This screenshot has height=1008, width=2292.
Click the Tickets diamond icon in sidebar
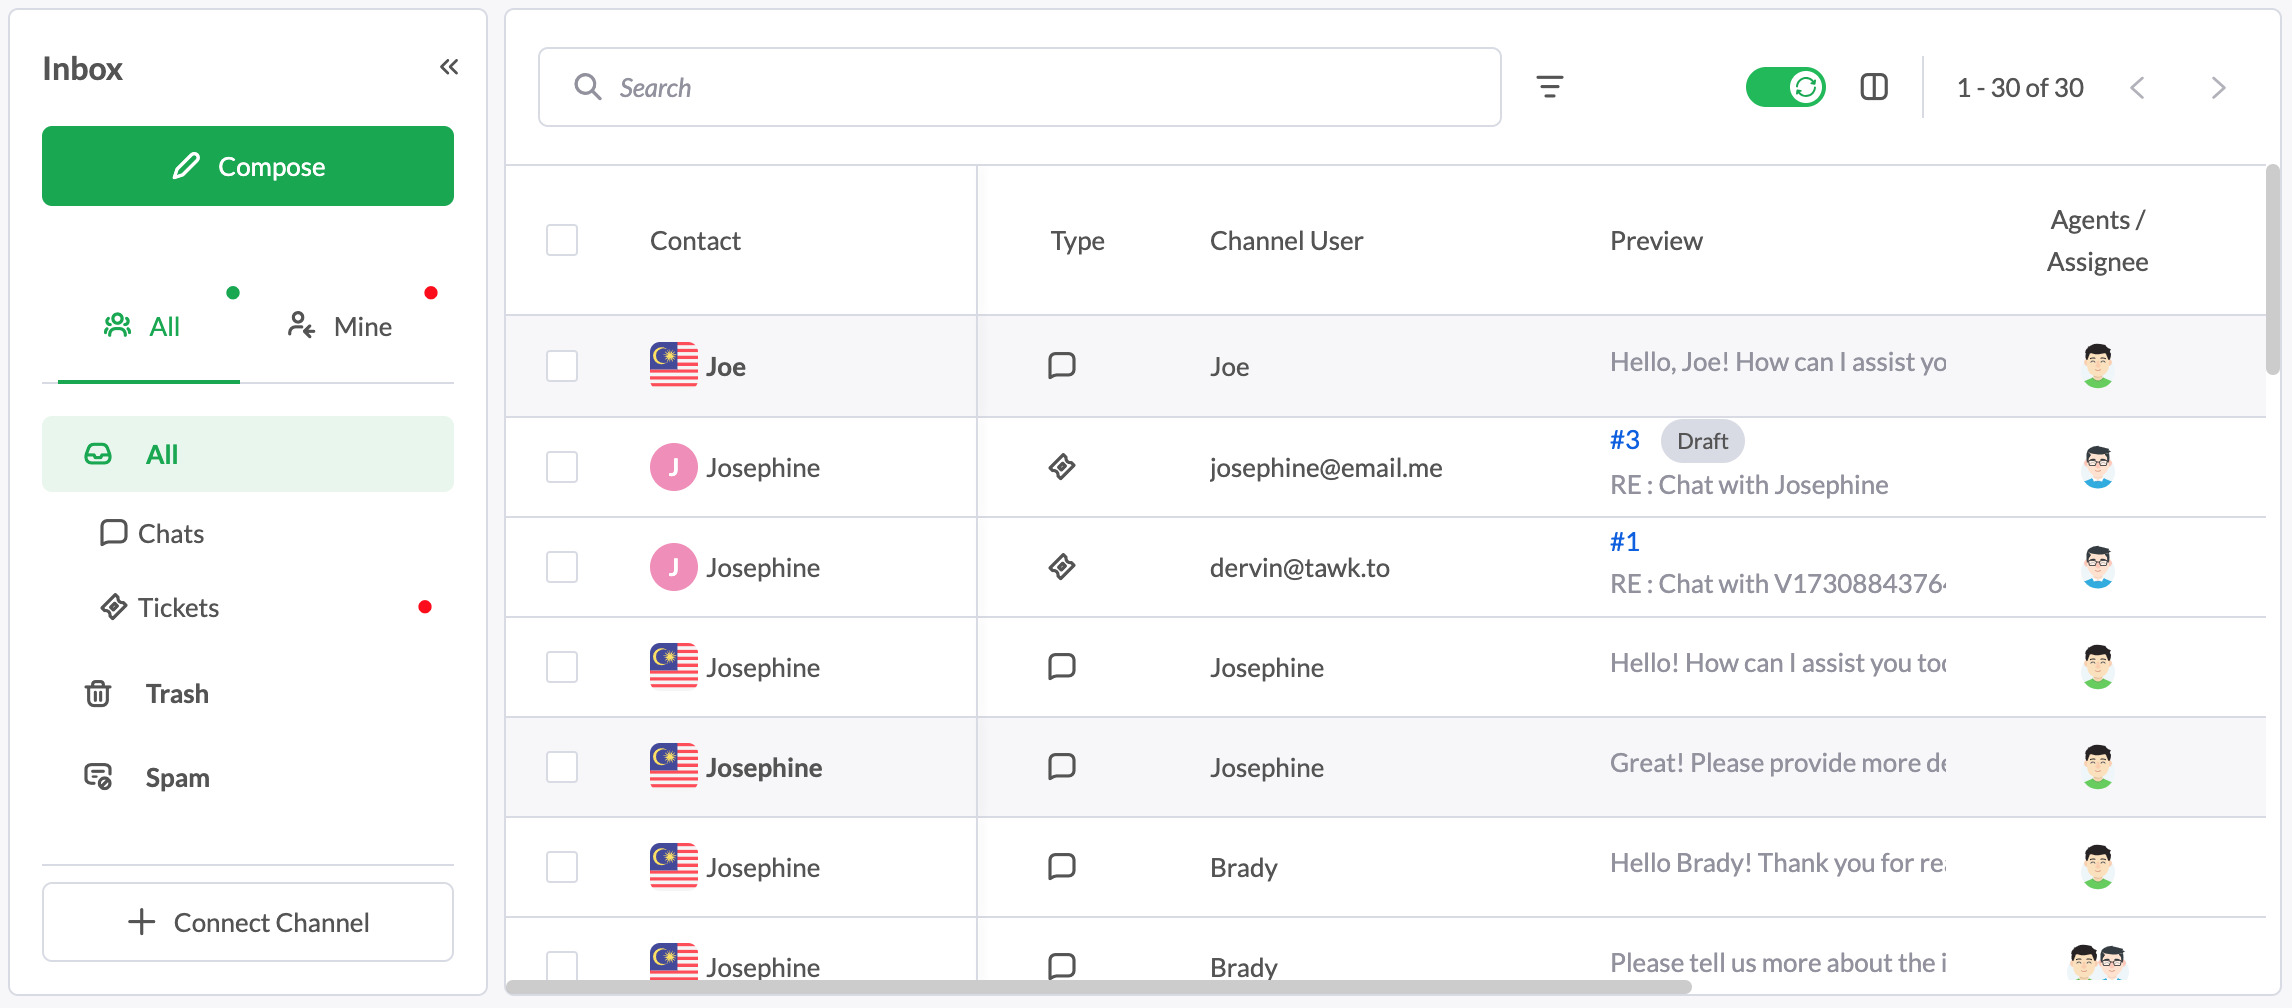[x=114, y=607]
